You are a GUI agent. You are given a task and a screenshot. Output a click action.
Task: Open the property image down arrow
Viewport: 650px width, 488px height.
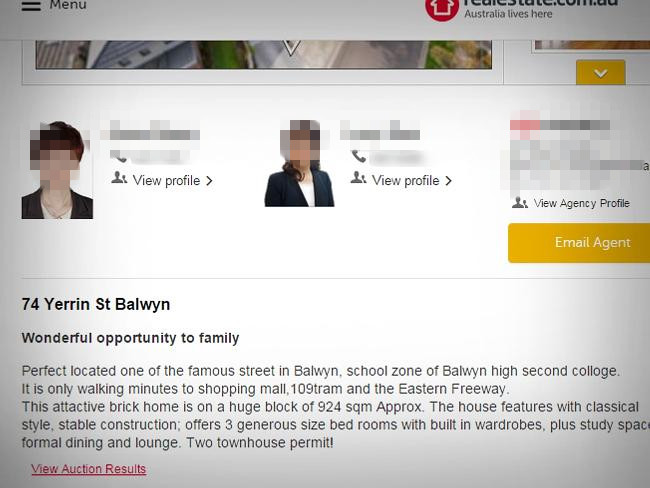coord(291,47)
